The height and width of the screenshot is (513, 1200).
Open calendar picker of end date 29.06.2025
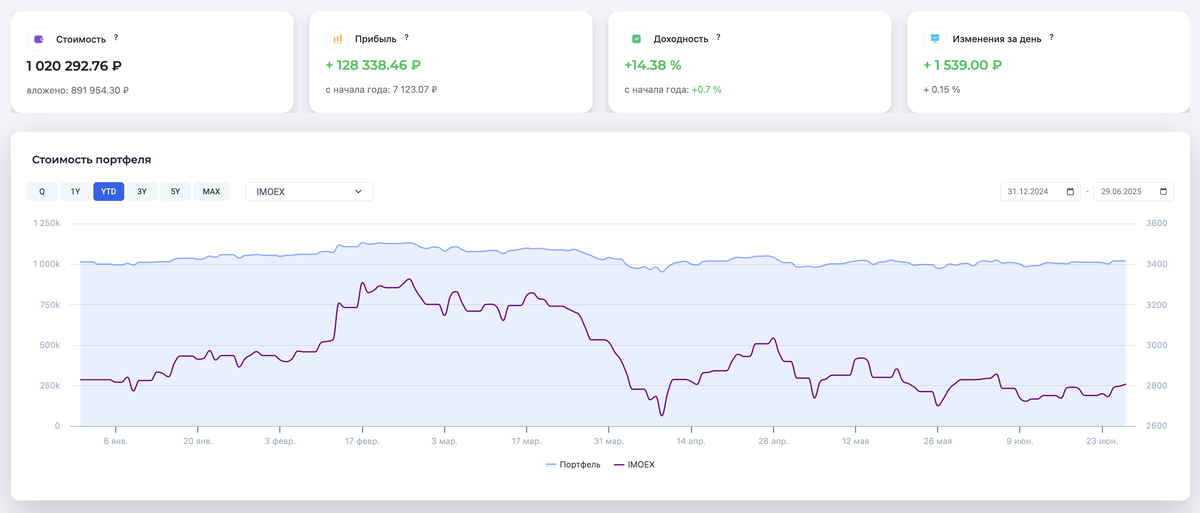coord(1164,192)
